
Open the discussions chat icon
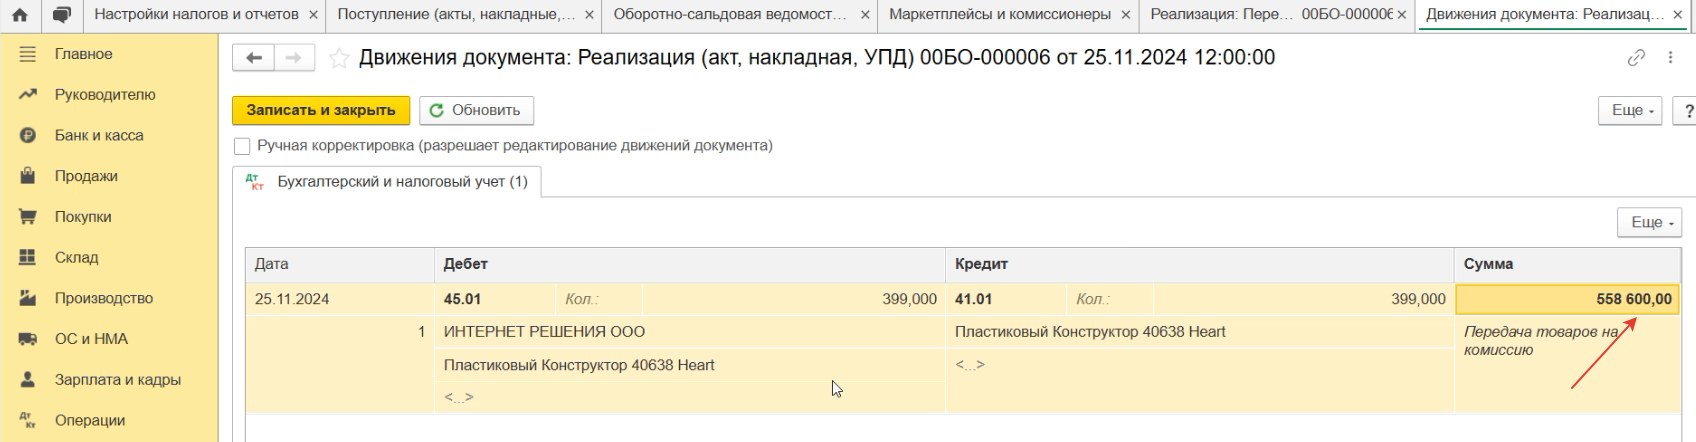coord(61,15)
